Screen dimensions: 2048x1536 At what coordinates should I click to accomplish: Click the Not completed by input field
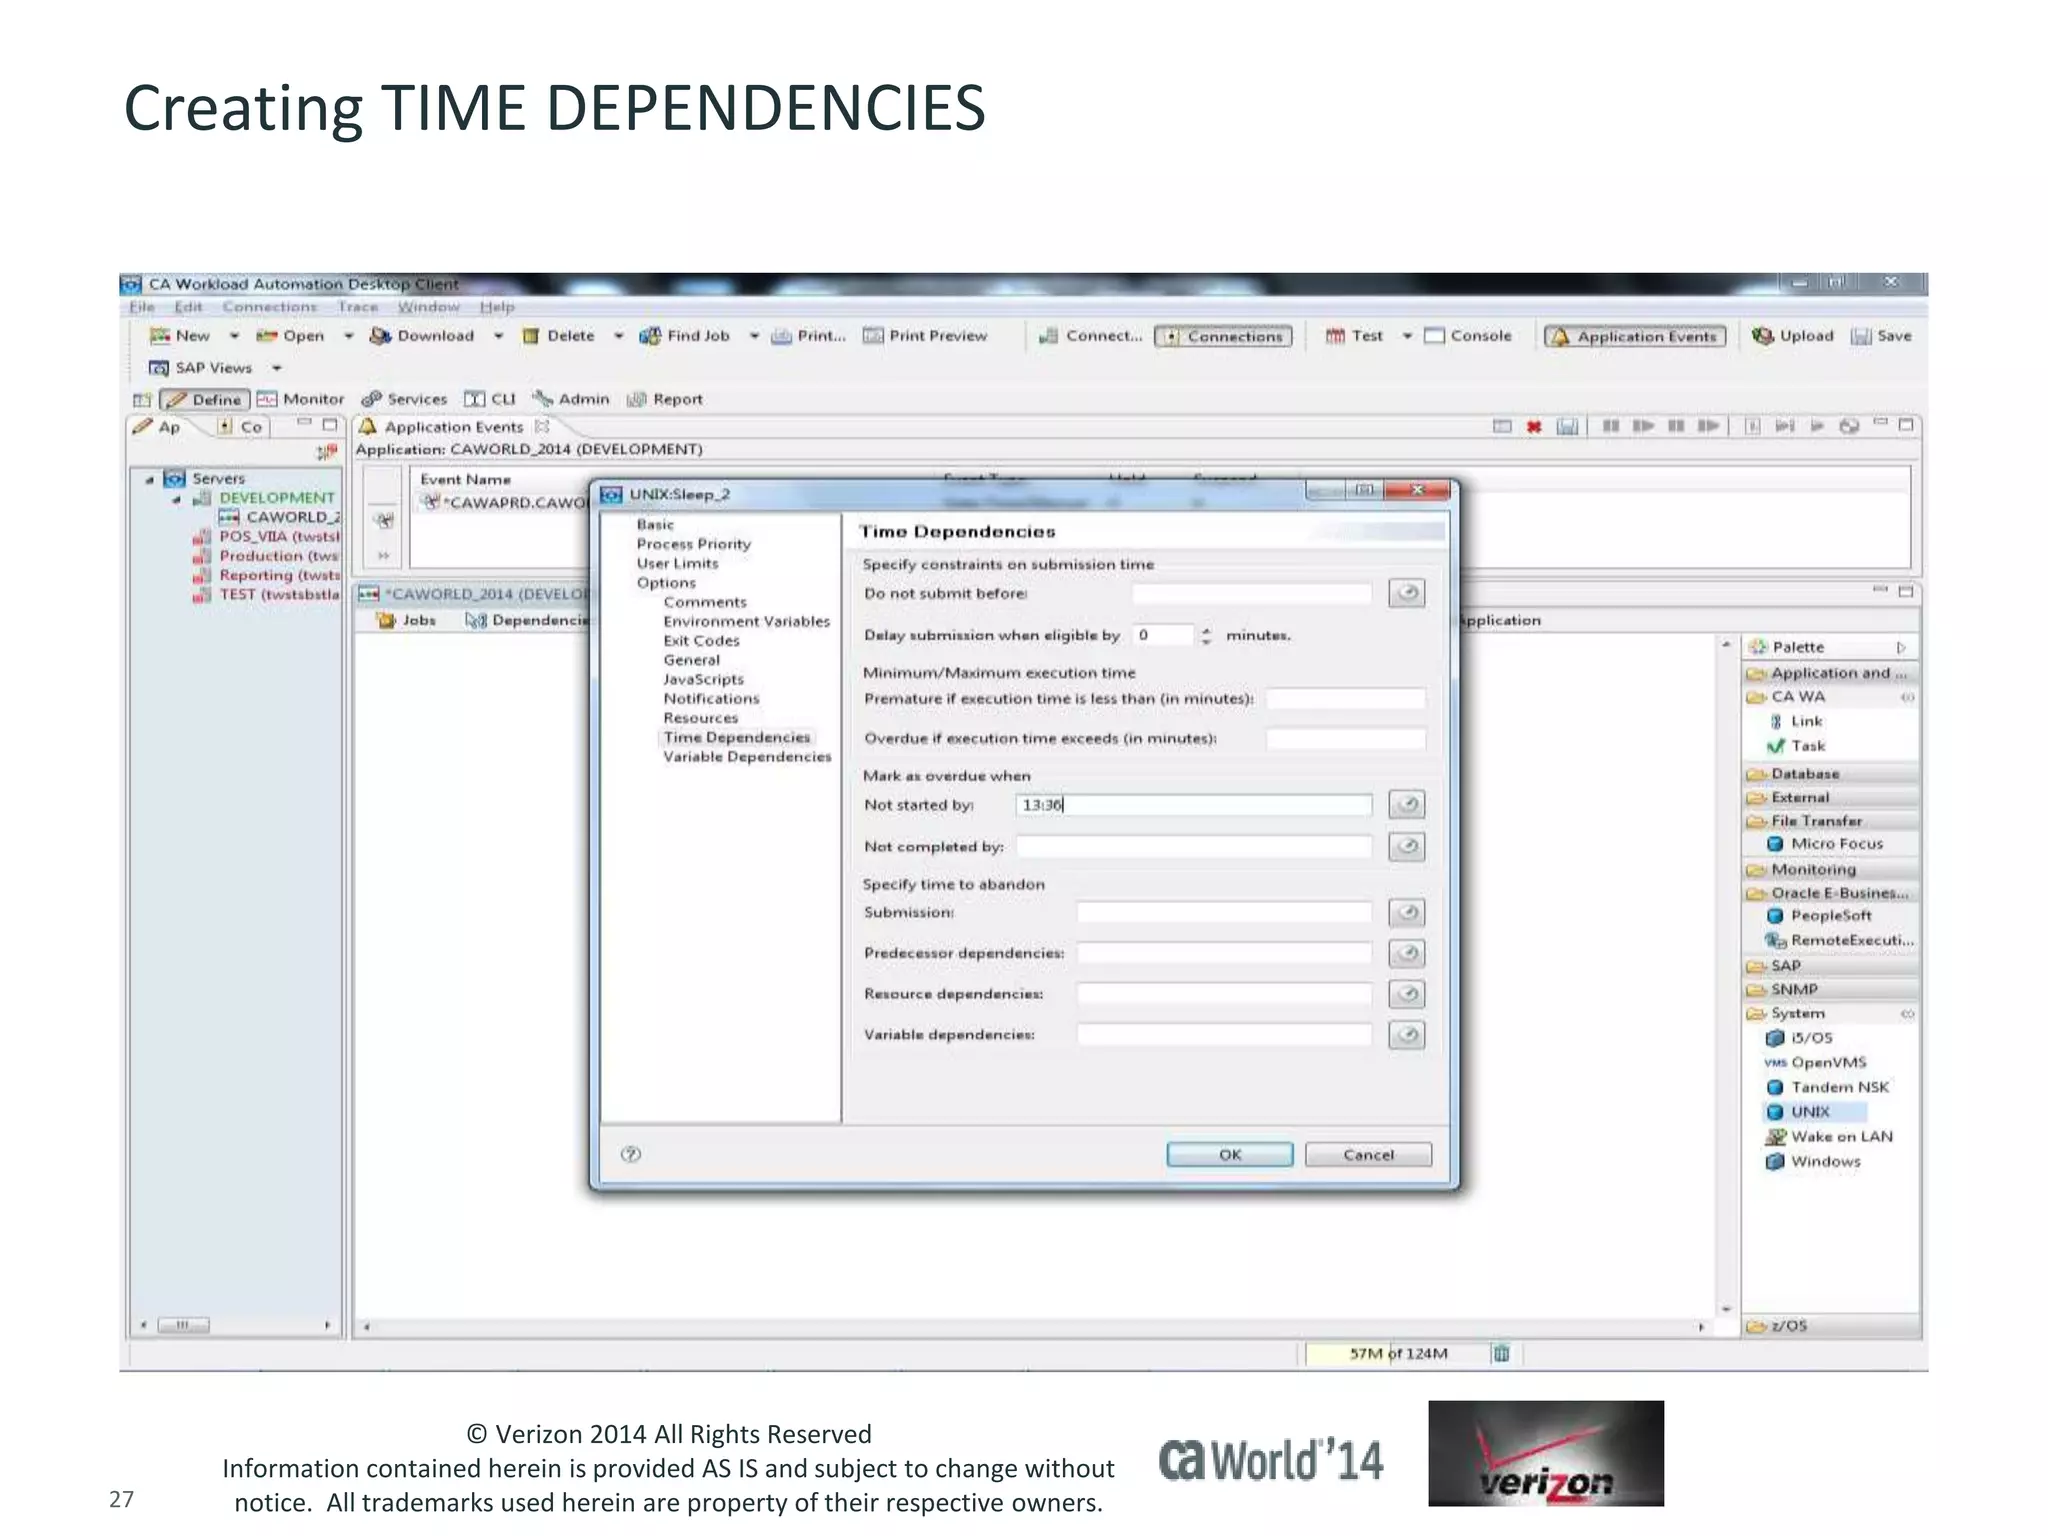tap(1193, 847)
